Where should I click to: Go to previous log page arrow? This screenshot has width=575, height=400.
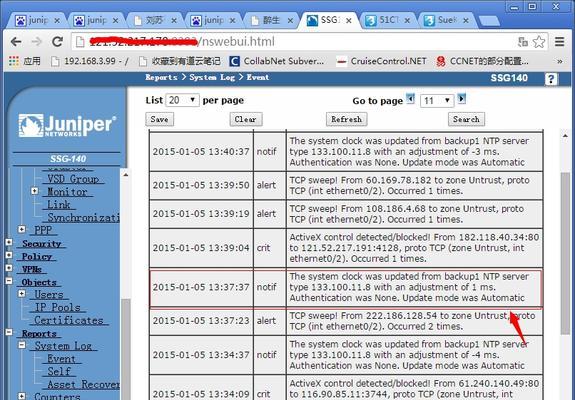410,99
